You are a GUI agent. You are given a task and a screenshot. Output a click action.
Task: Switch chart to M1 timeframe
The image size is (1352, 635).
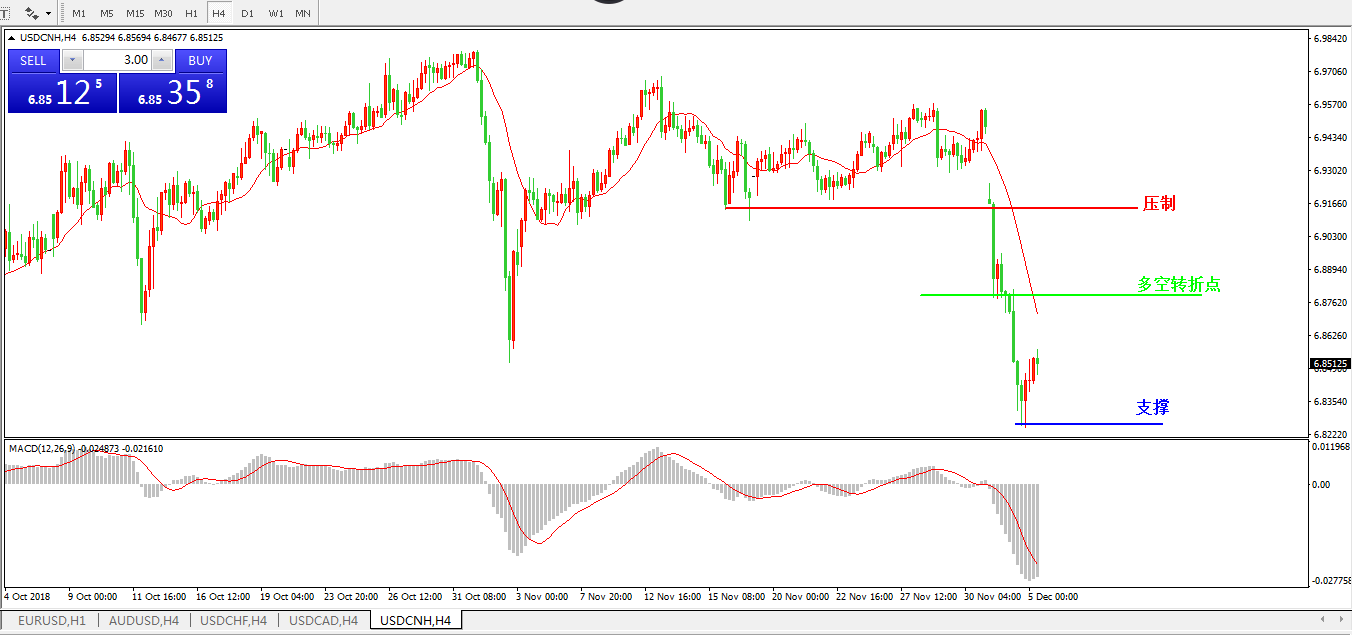79,13
